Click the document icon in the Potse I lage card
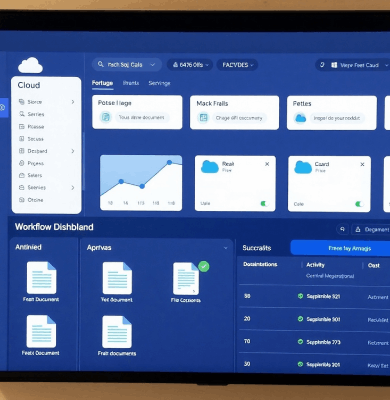The width and height of the screenshot is (390, 400). [106, 117]
